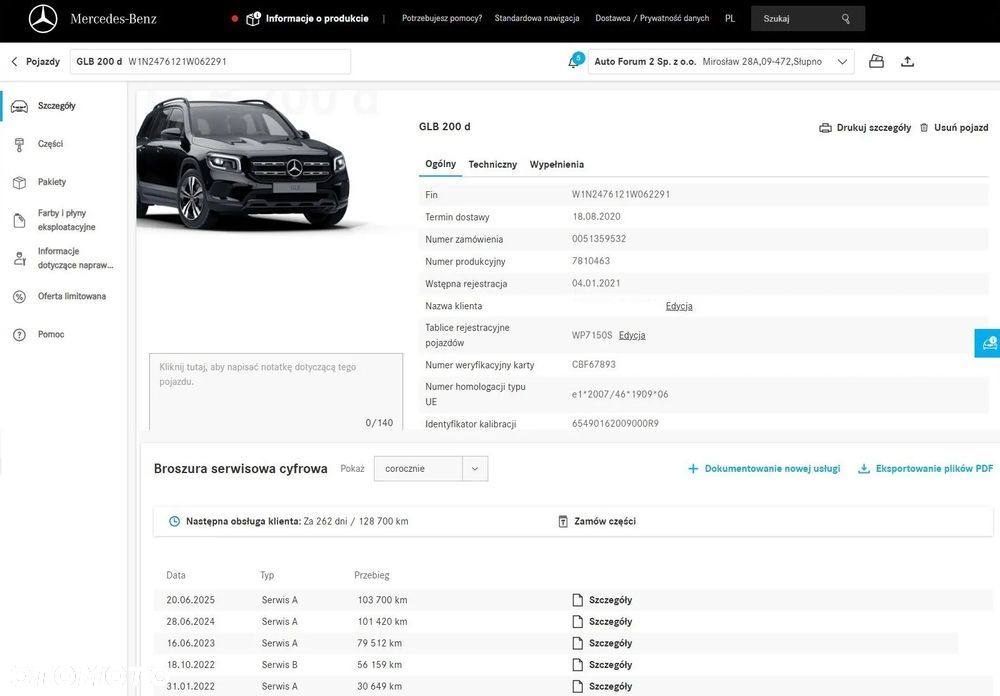Open Szczegóły for the 103 700 km service

point(610,600)
